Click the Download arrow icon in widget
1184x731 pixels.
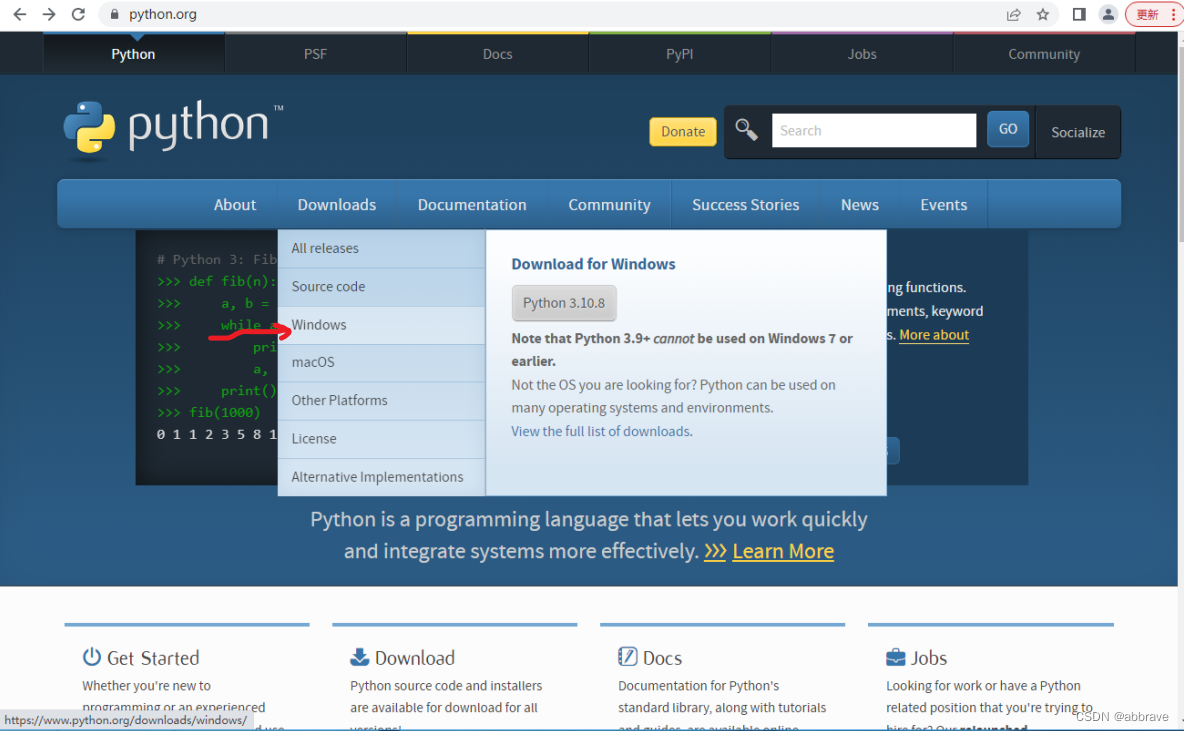[x=359, y=656]
